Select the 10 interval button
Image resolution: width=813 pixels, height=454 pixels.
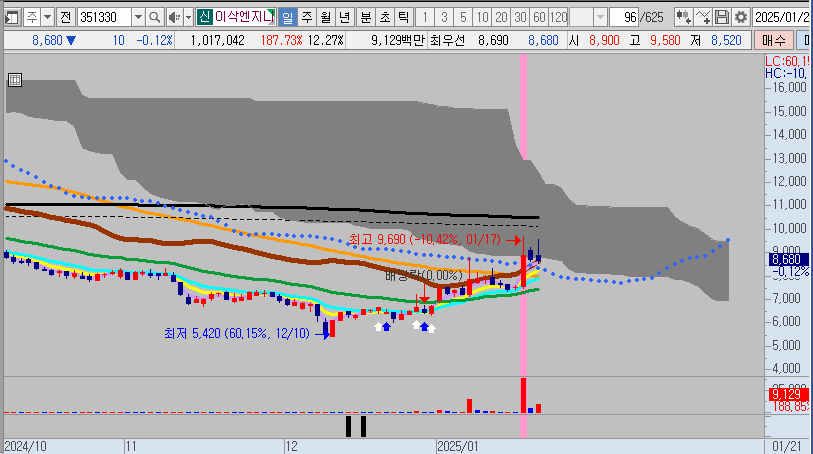click(483, 17)
